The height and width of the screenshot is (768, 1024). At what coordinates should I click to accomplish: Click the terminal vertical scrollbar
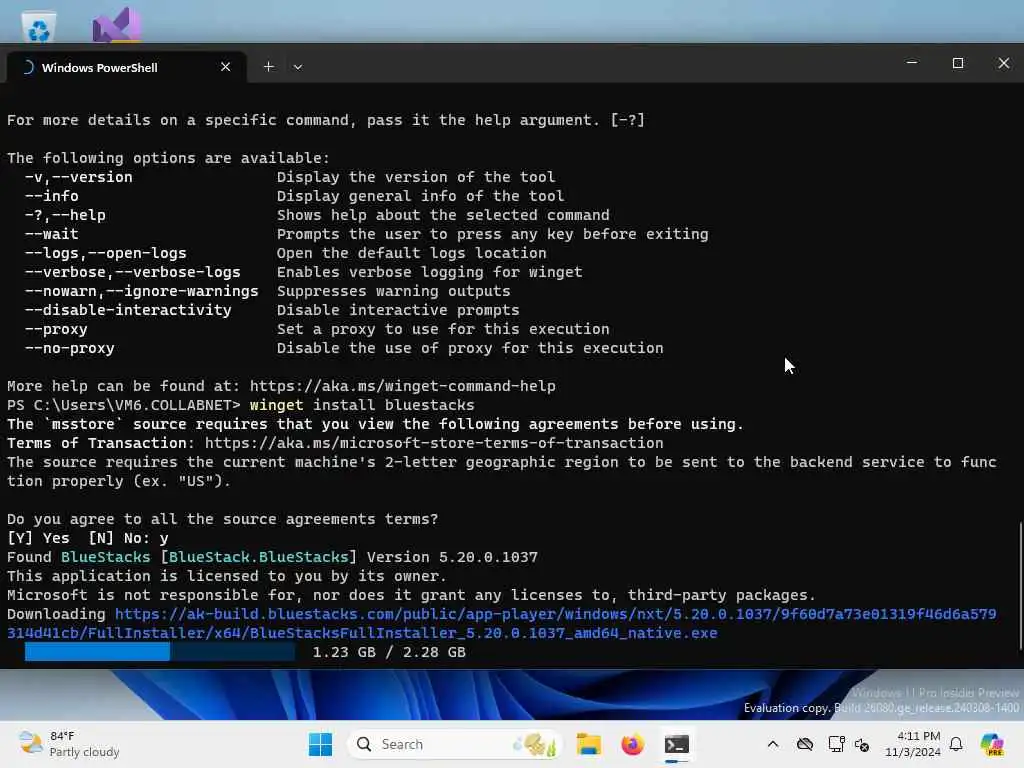coord(1019,585)
